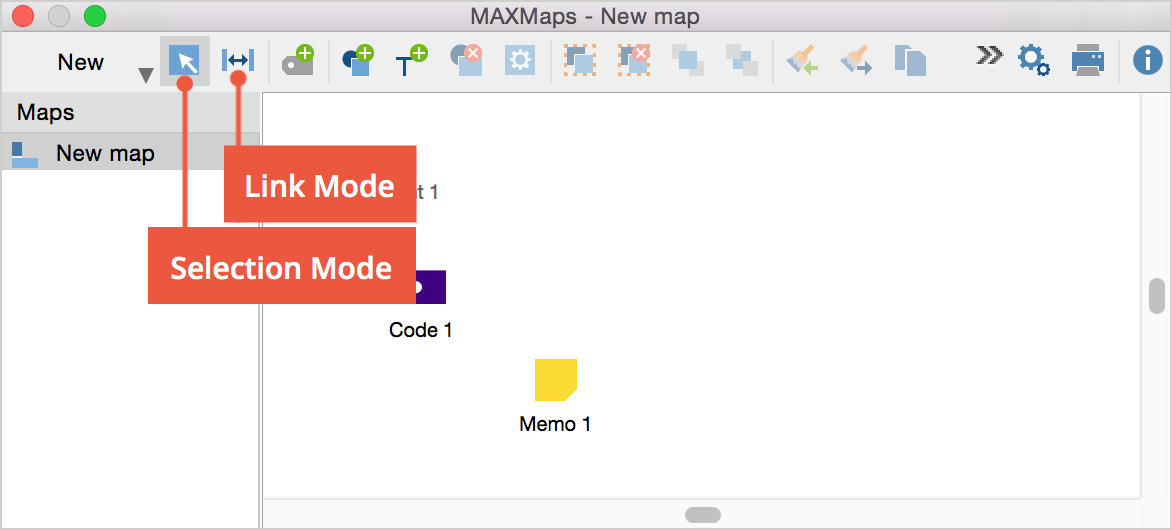Select New map in Maps list
Screen dimensions: 1172x530
[x=130, y=153]
